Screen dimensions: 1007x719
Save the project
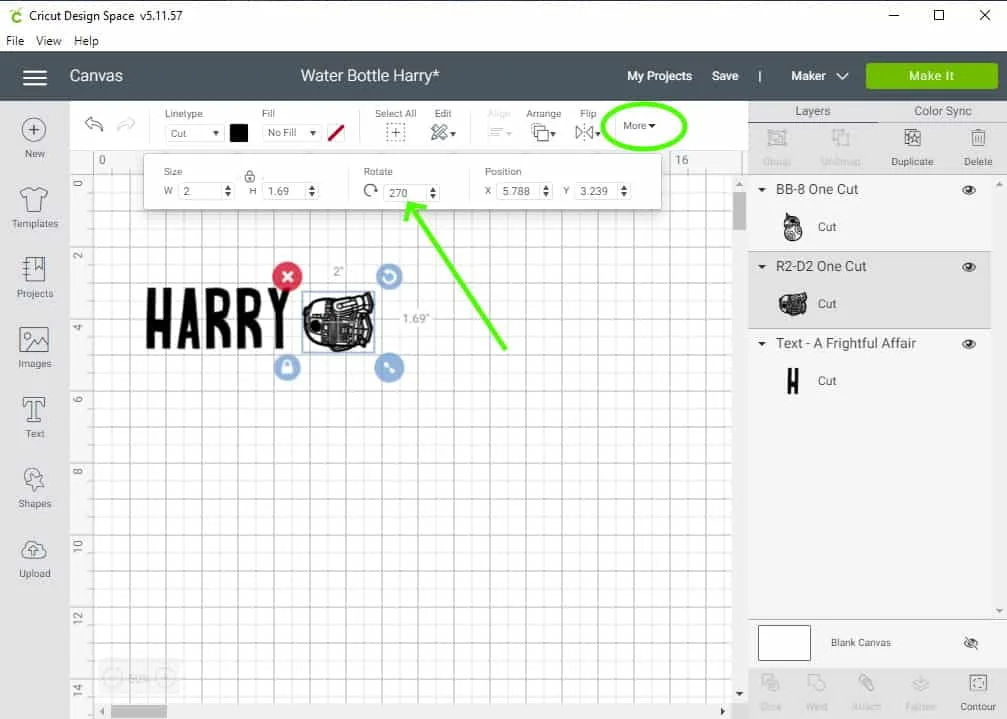coord(724,76)
